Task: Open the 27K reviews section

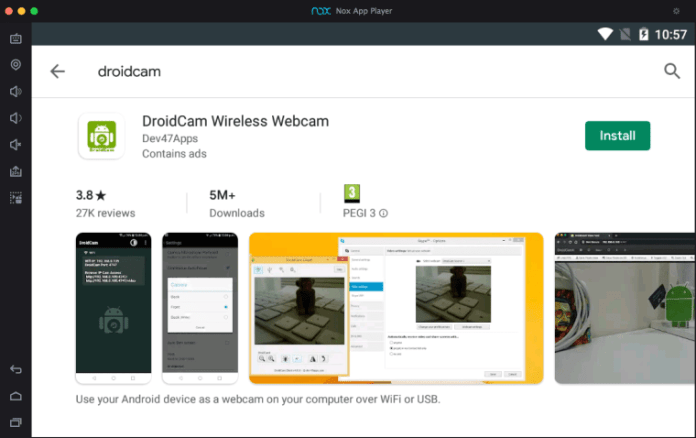Action: pos(105,213)
